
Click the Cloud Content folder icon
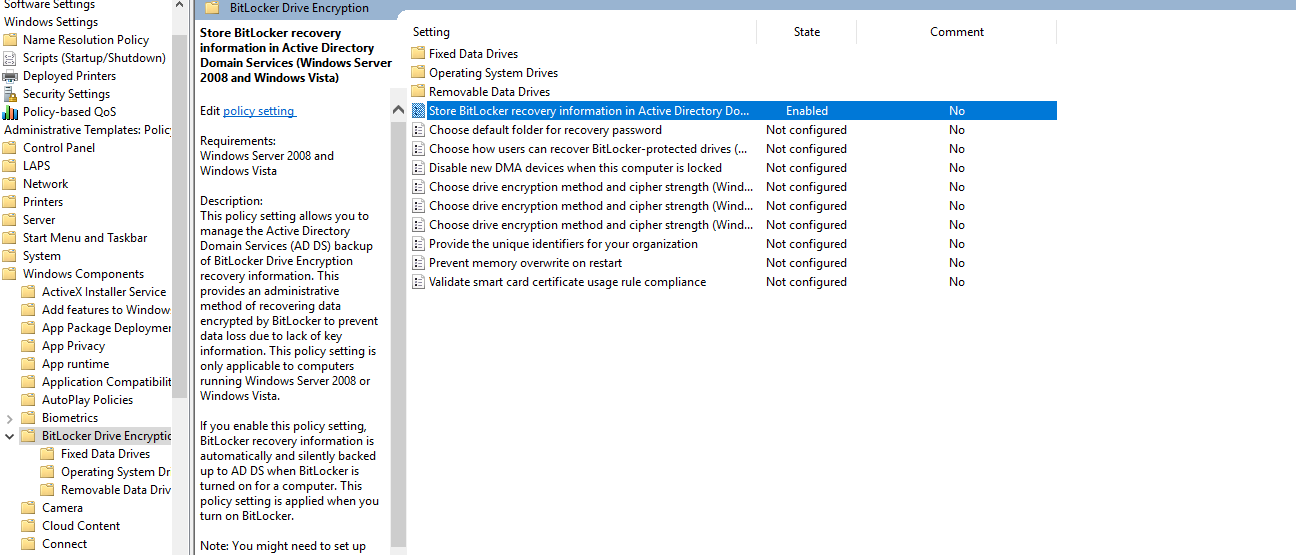[x=29, y=526]
